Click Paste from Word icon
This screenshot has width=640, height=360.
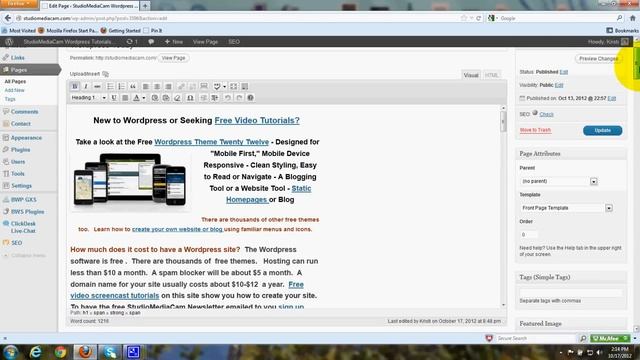pos(166,98)
